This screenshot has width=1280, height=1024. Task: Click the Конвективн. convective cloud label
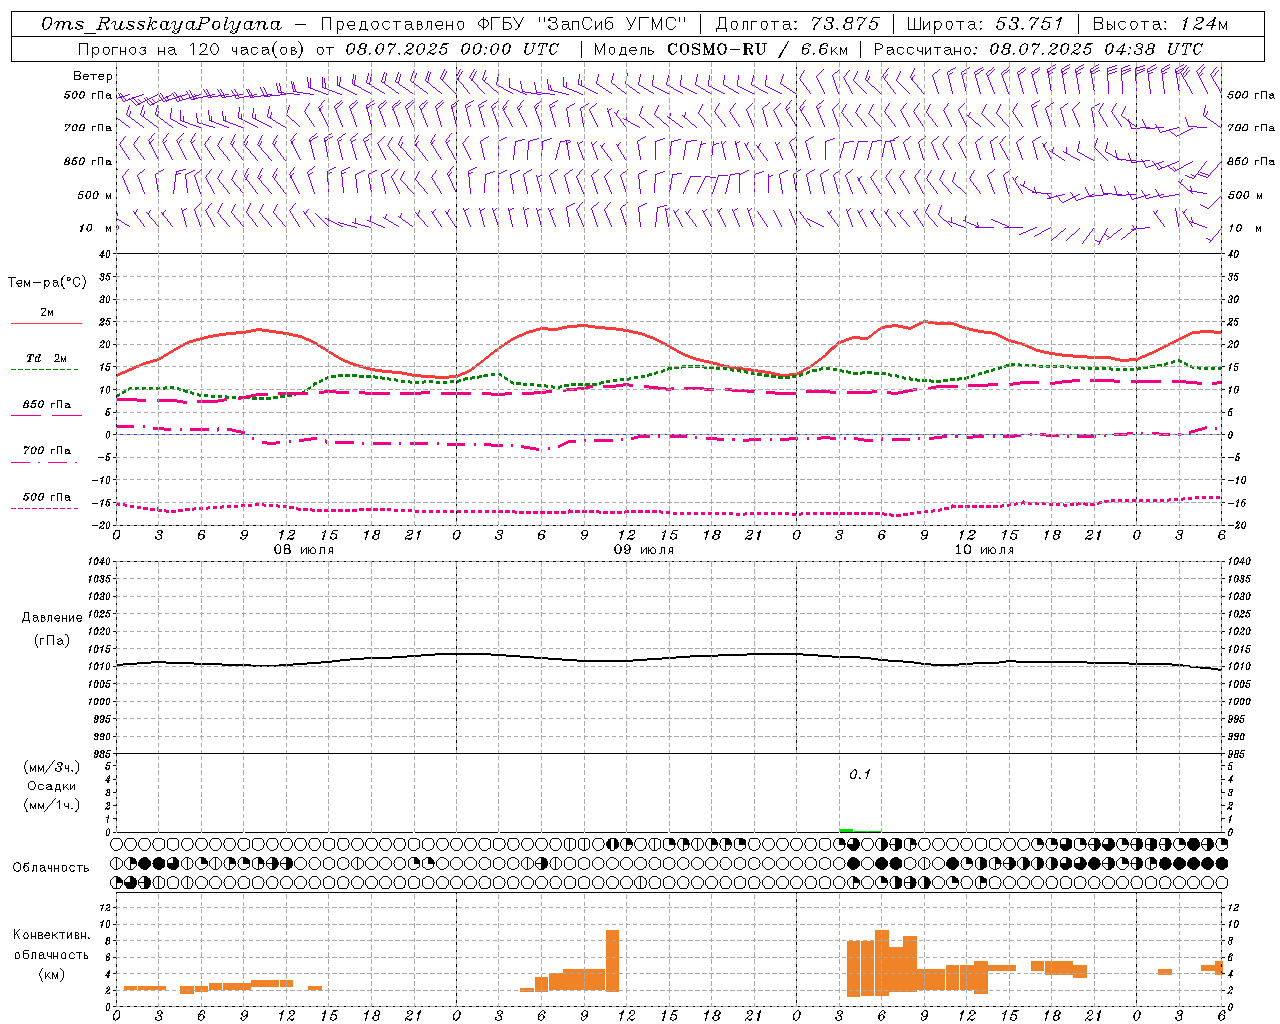[x=52, y=935]
